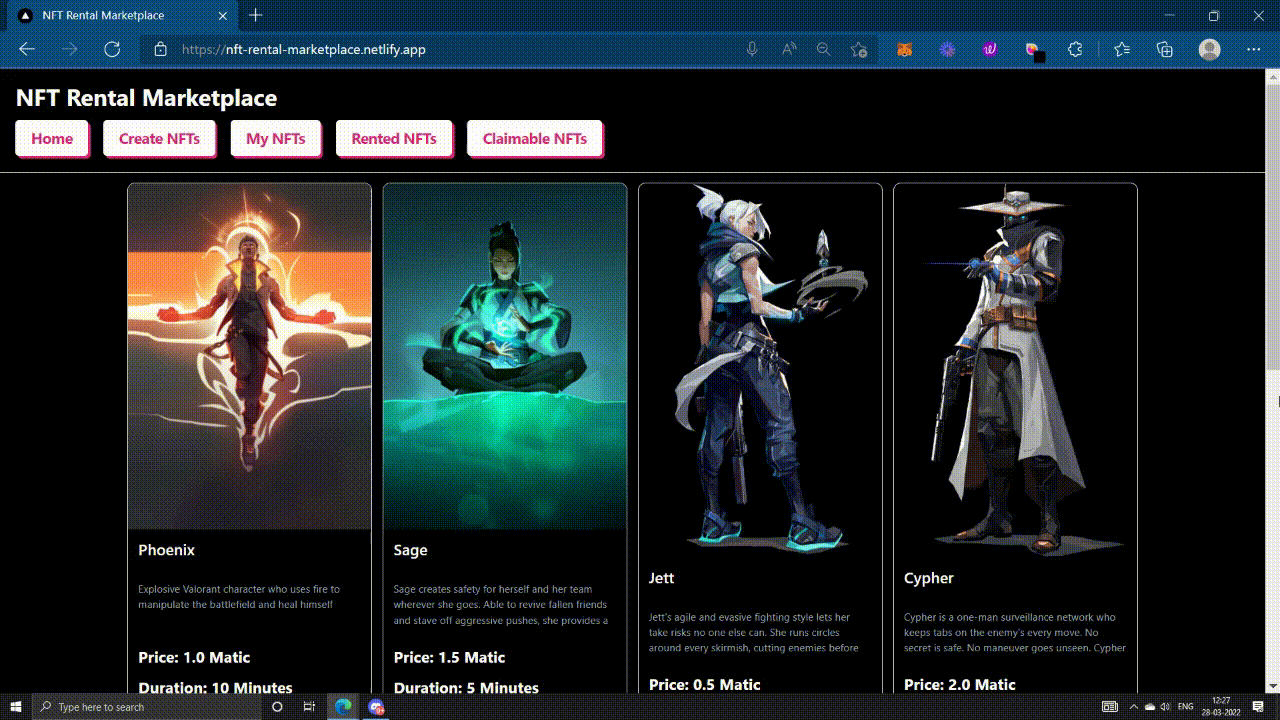Screen dimensions: 1280x720
Task: Click the Extensions puzzle icon
Action: coord(1075,48)
